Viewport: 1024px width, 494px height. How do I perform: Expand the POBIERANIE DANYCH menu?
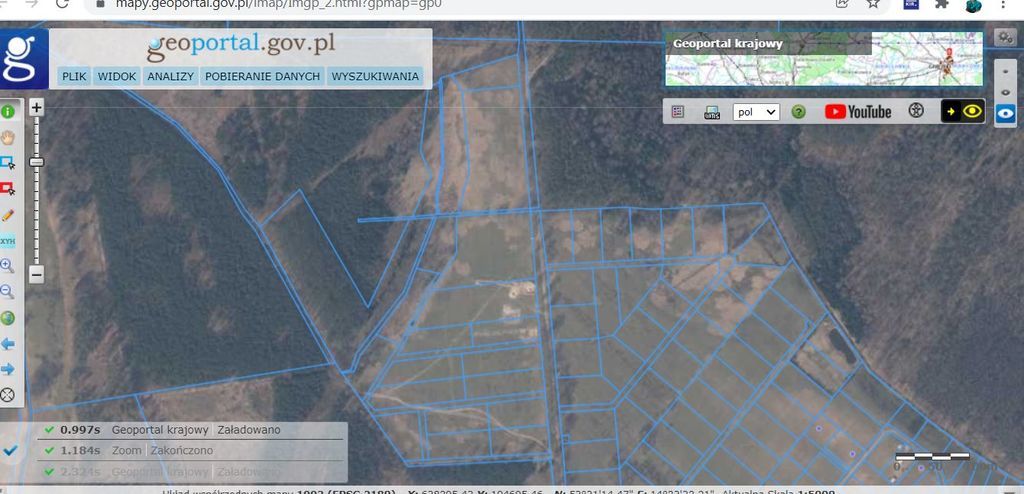pos(262,76)
